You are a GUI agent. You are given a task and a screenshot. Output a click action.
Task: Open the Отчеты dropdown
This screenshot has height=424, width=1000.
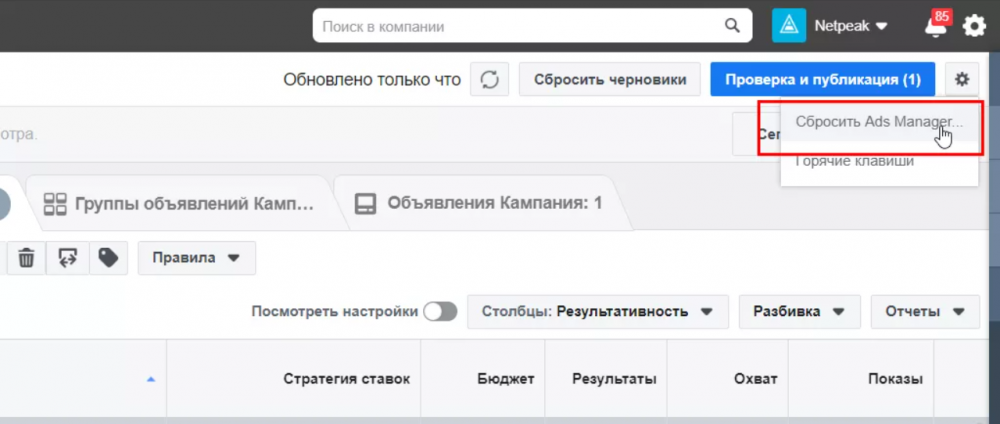(x=925, y=312)
